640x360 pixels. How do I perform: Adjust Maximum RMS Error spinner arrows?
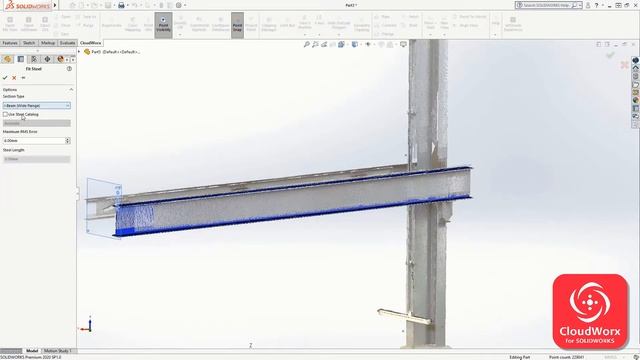click(68, 140)
